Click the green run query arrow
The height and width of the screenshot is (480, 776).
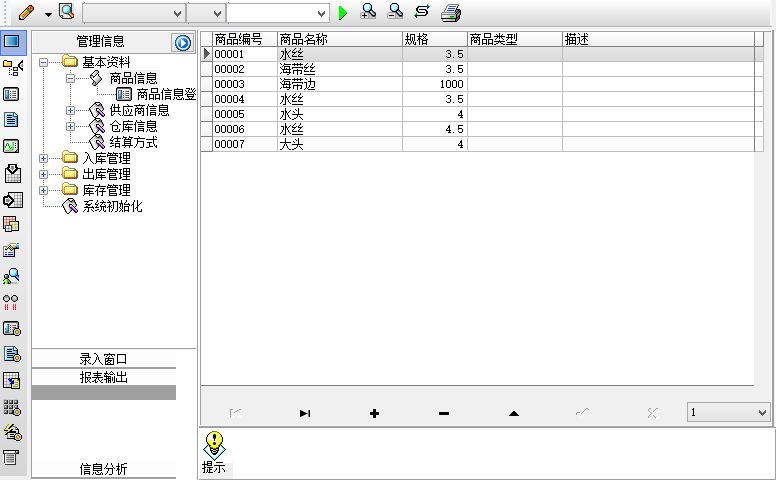342,13
